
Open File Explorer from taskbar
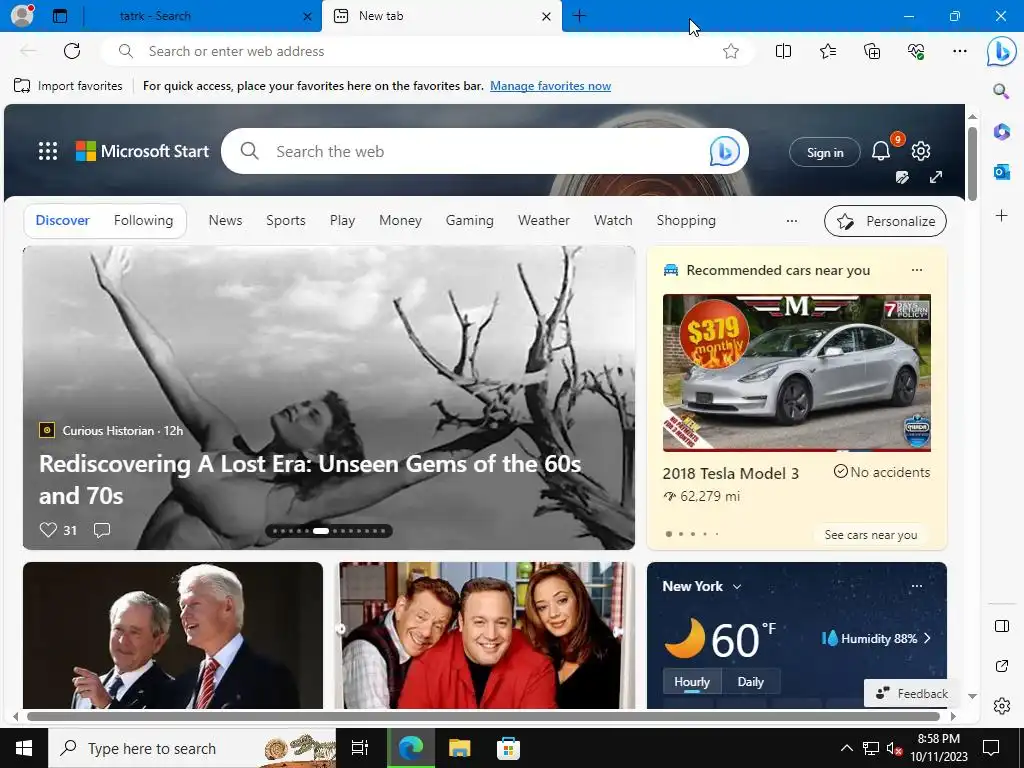[x=459, y=748]
